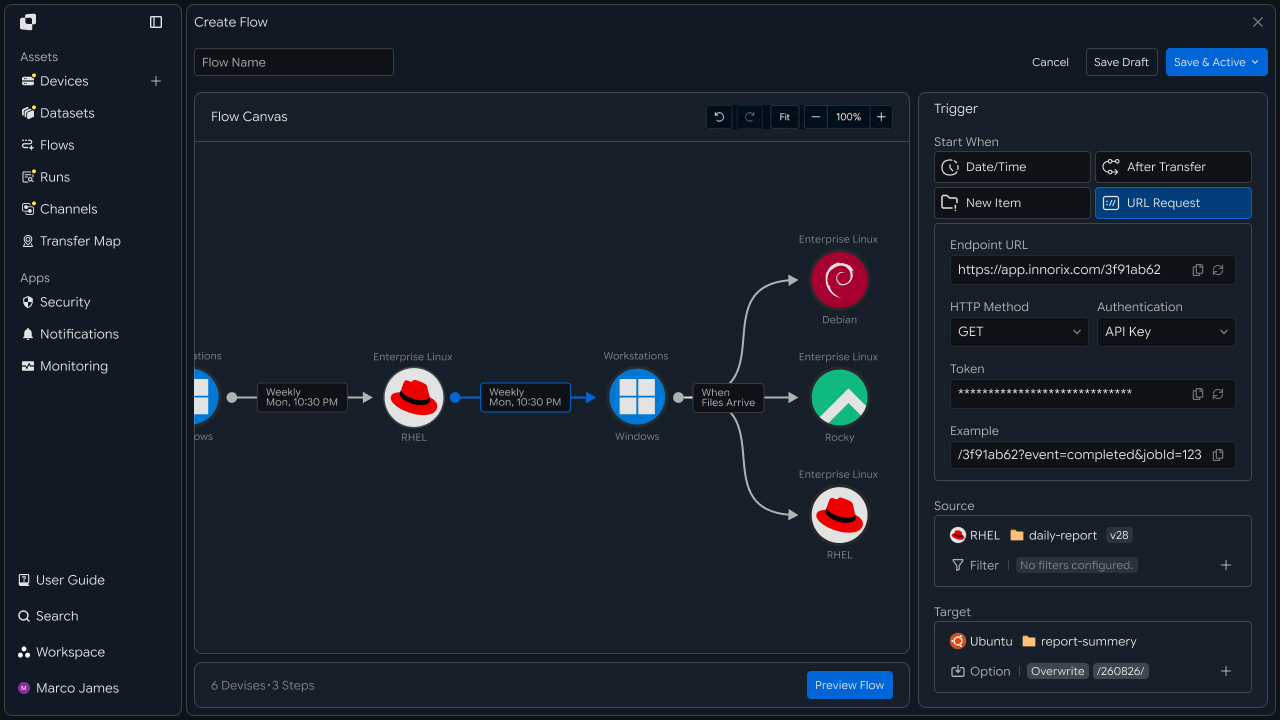Undo last canvas action
The image size is (1280, 720).
(719, 117)
